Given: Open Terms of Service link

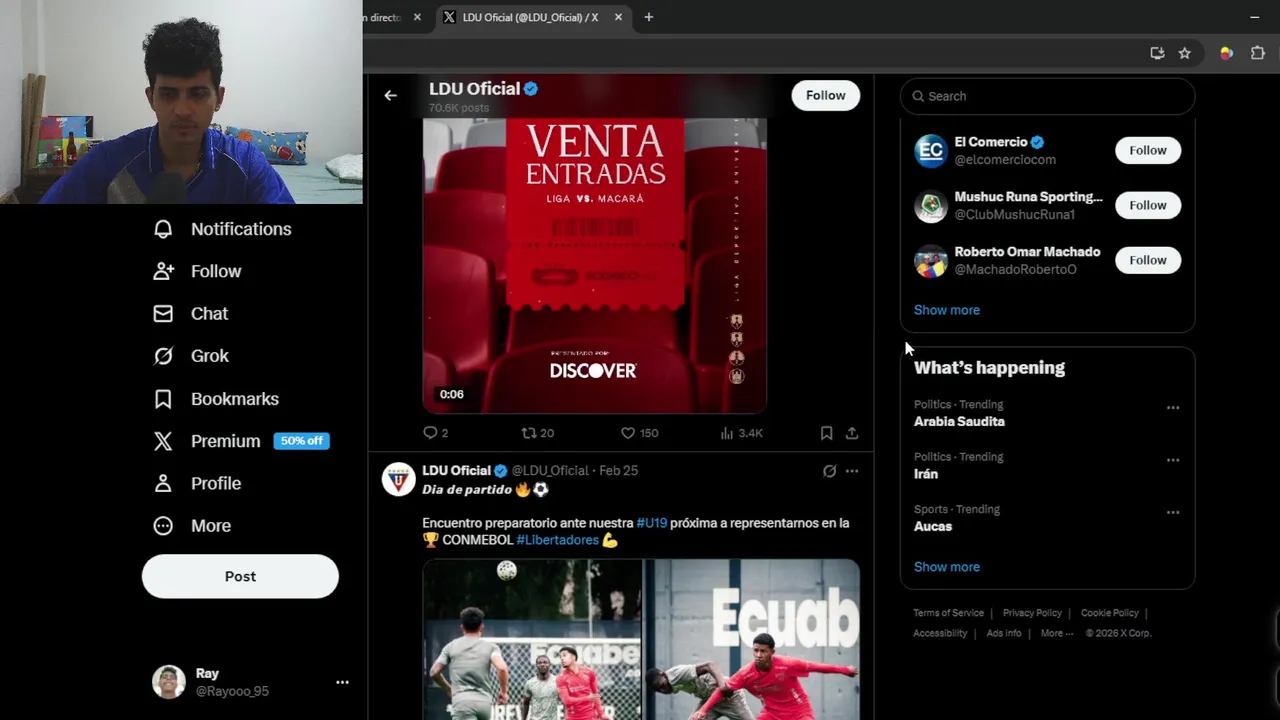Looking at the screenshot, I should pyautogui.click(x=948, y=613).
